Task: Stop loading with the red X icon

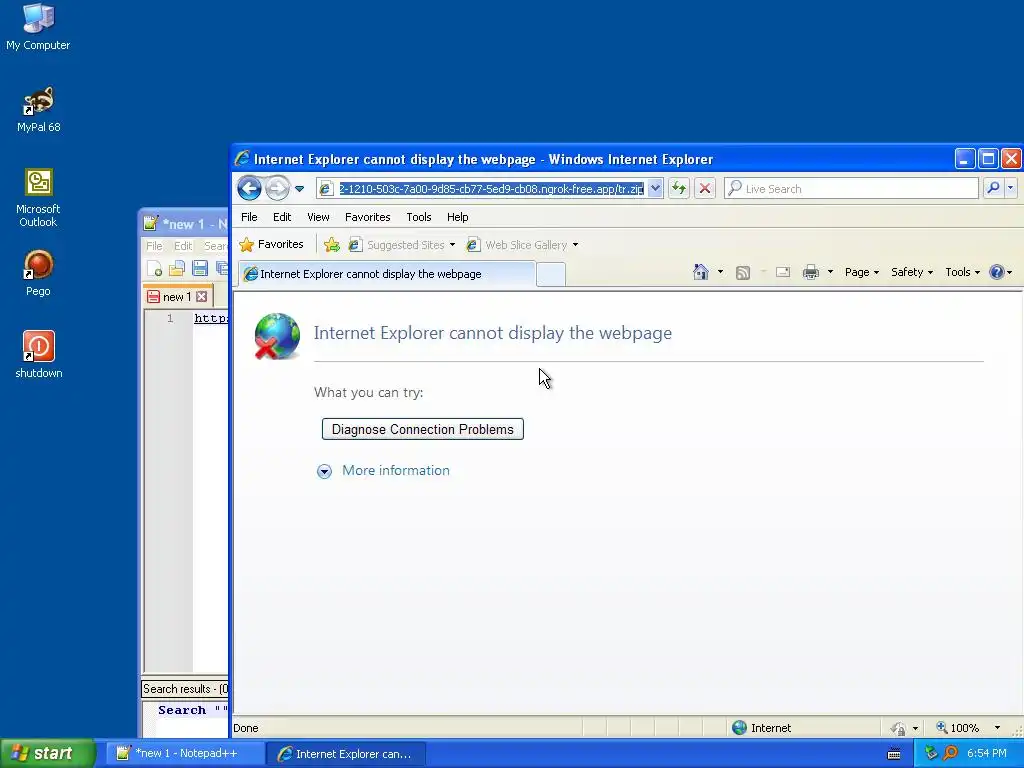Action: click(x=705, y=189)
